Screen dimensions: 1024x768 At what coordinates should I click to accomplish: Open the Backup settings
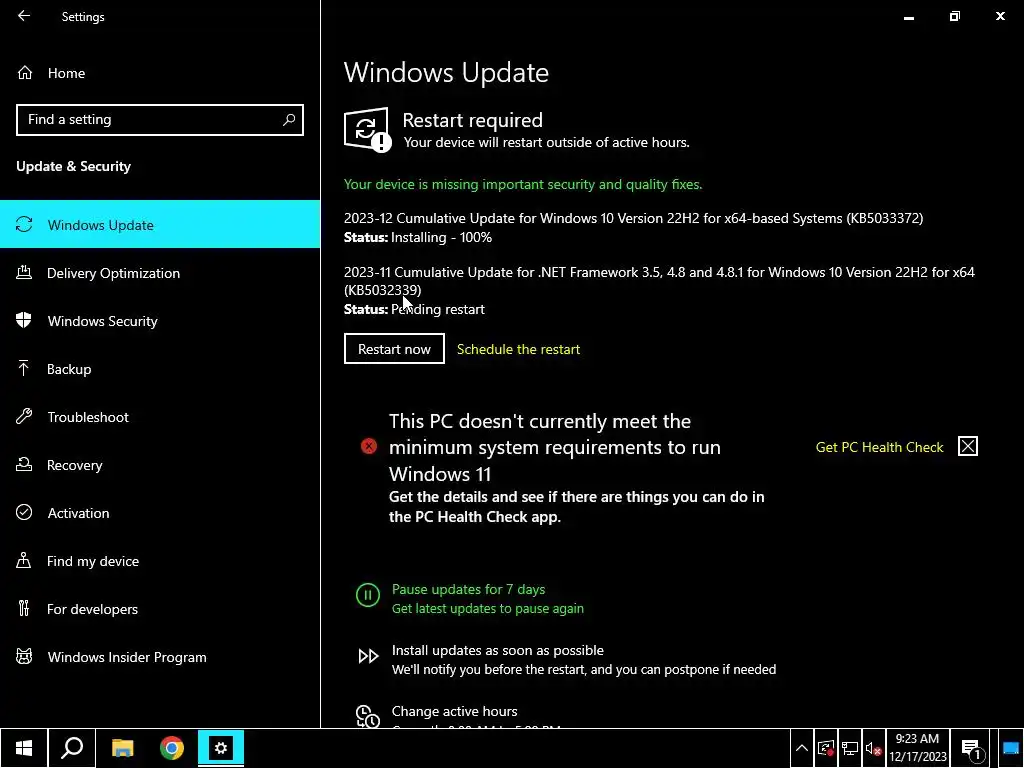pyautogui.click(x=160, y=369)
